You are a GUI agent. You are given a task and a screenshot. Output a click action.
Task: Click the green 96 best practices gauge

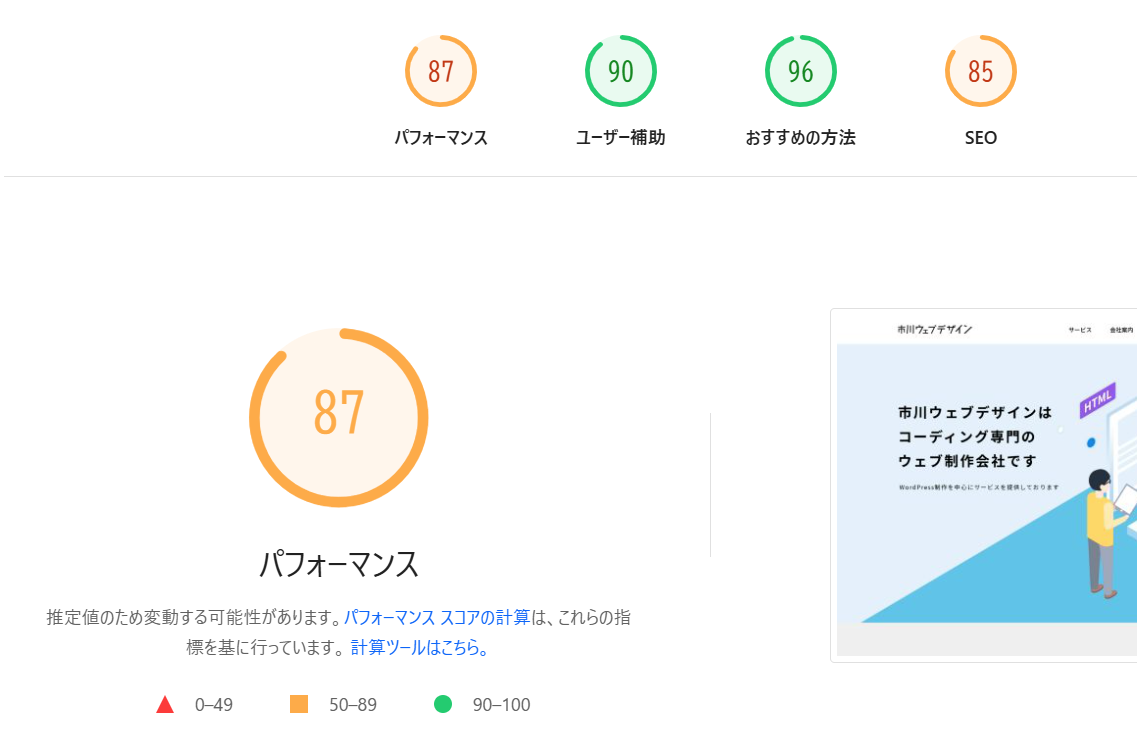(800, 72)
